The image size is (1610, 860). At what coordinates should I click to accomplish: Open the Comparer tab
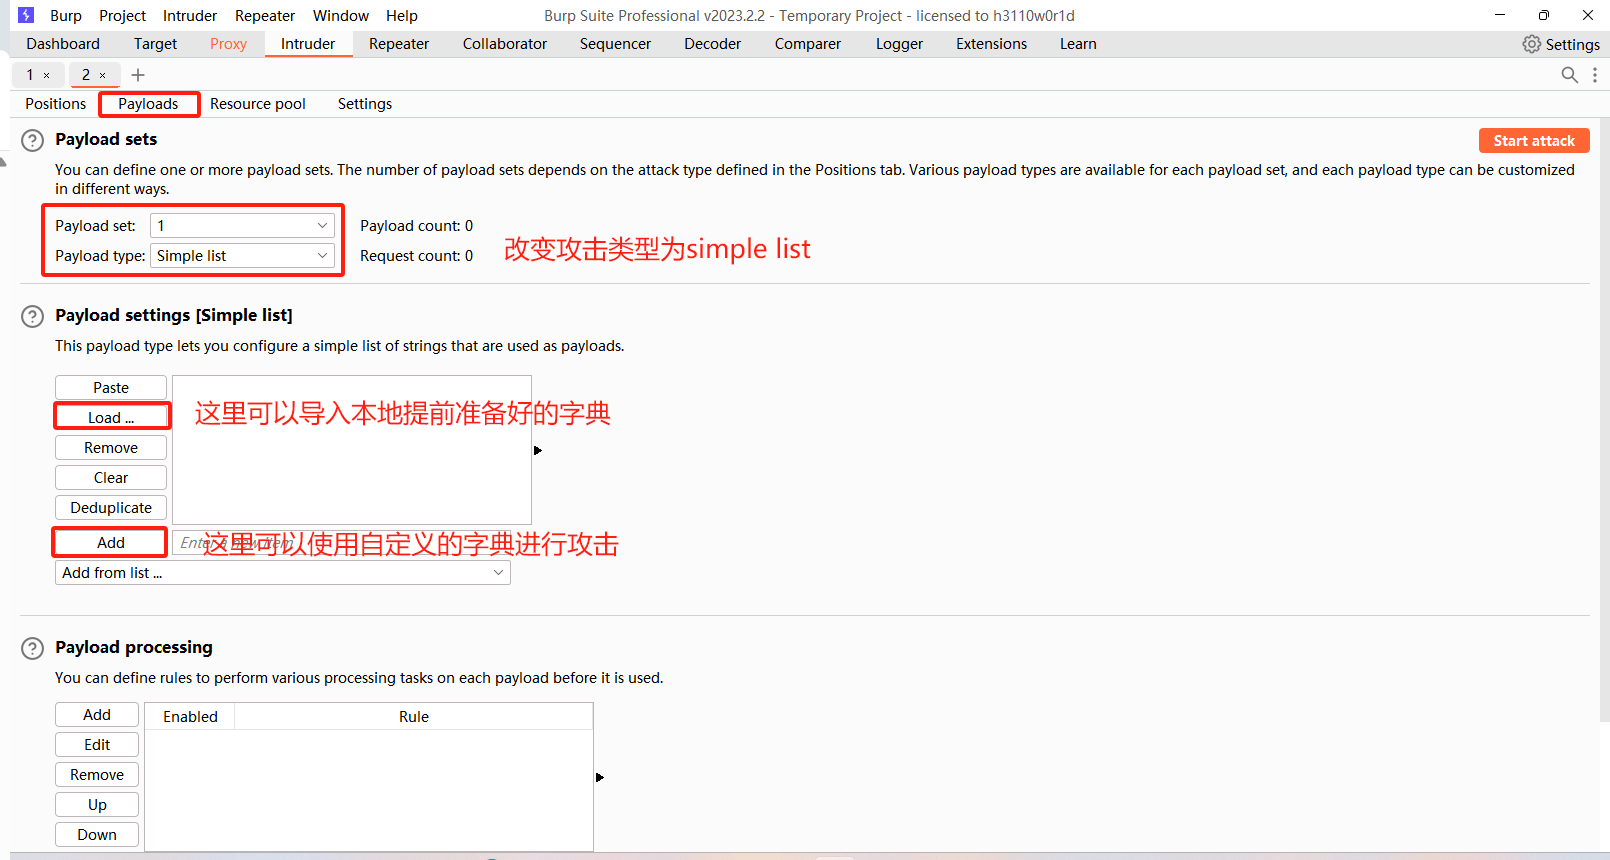coord(808,44)
